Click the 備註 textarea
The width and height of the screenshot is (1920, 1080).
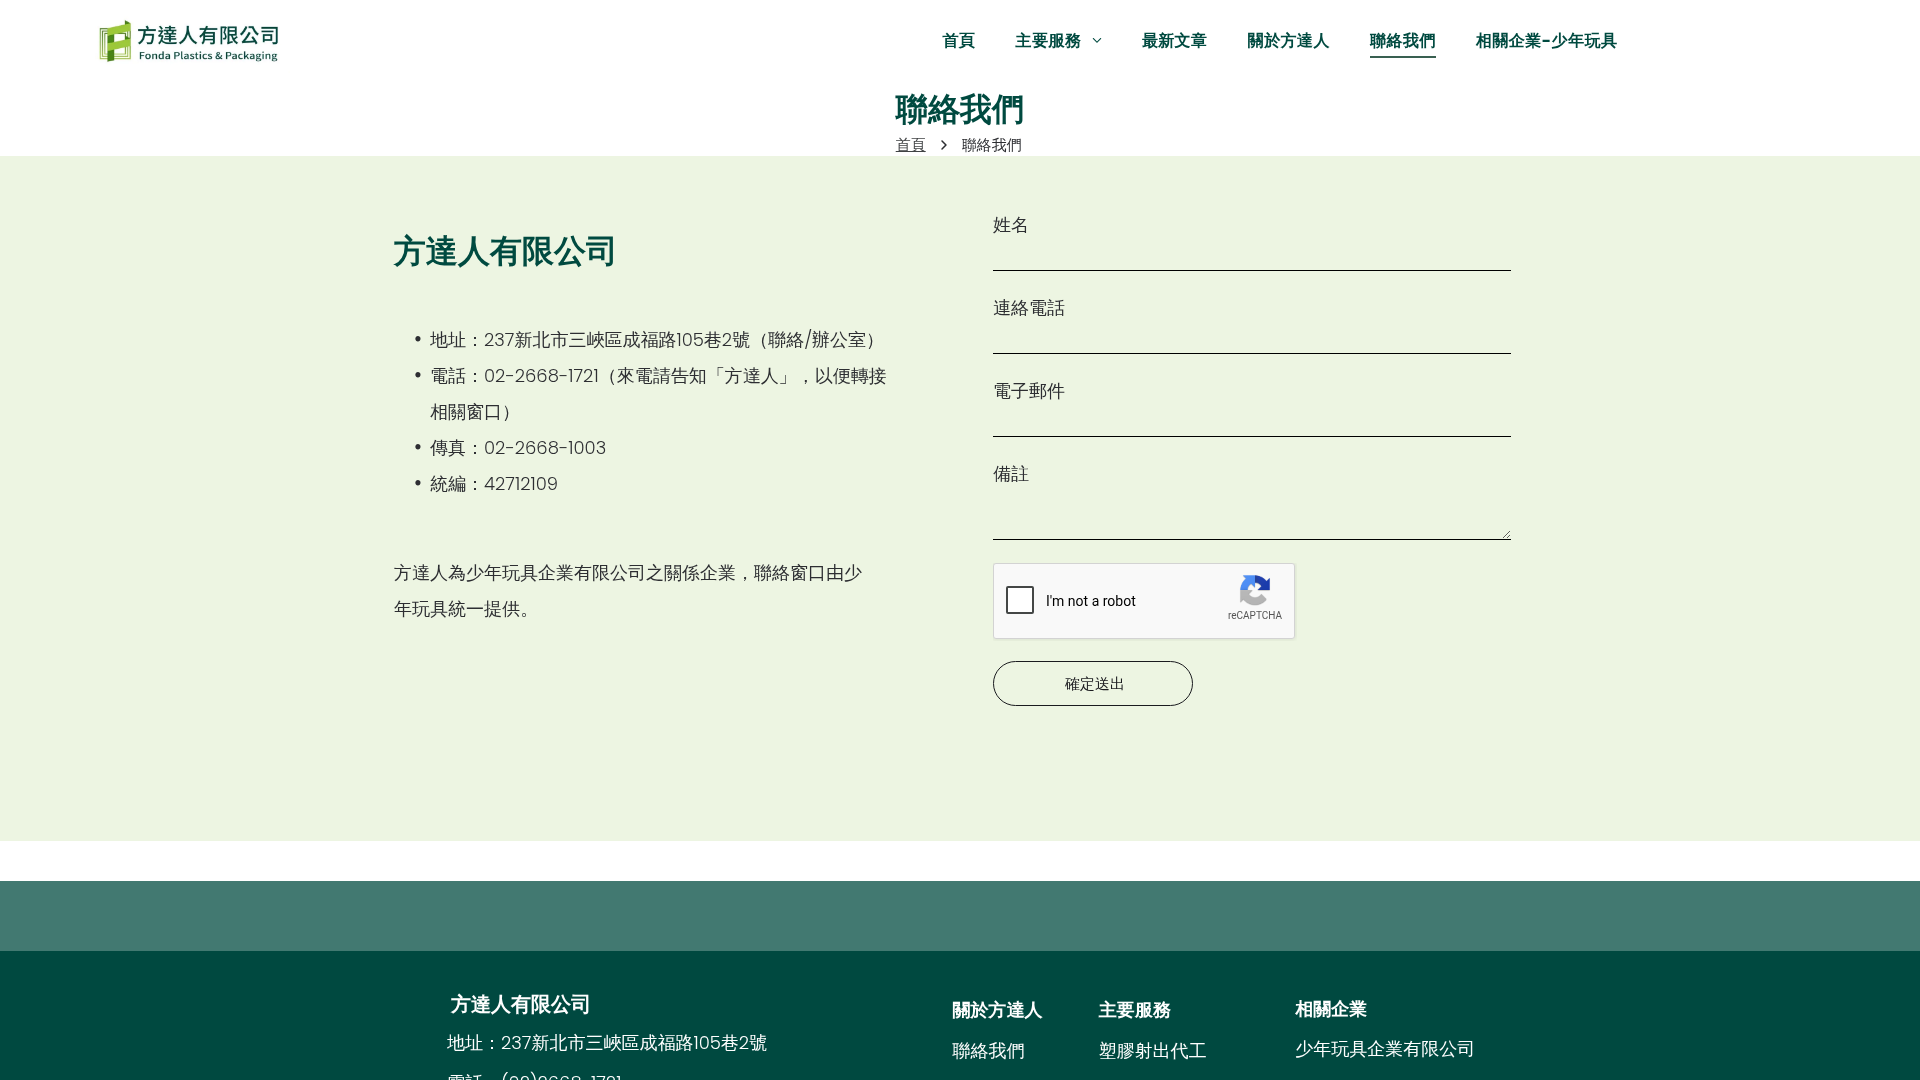point(1252,514)
